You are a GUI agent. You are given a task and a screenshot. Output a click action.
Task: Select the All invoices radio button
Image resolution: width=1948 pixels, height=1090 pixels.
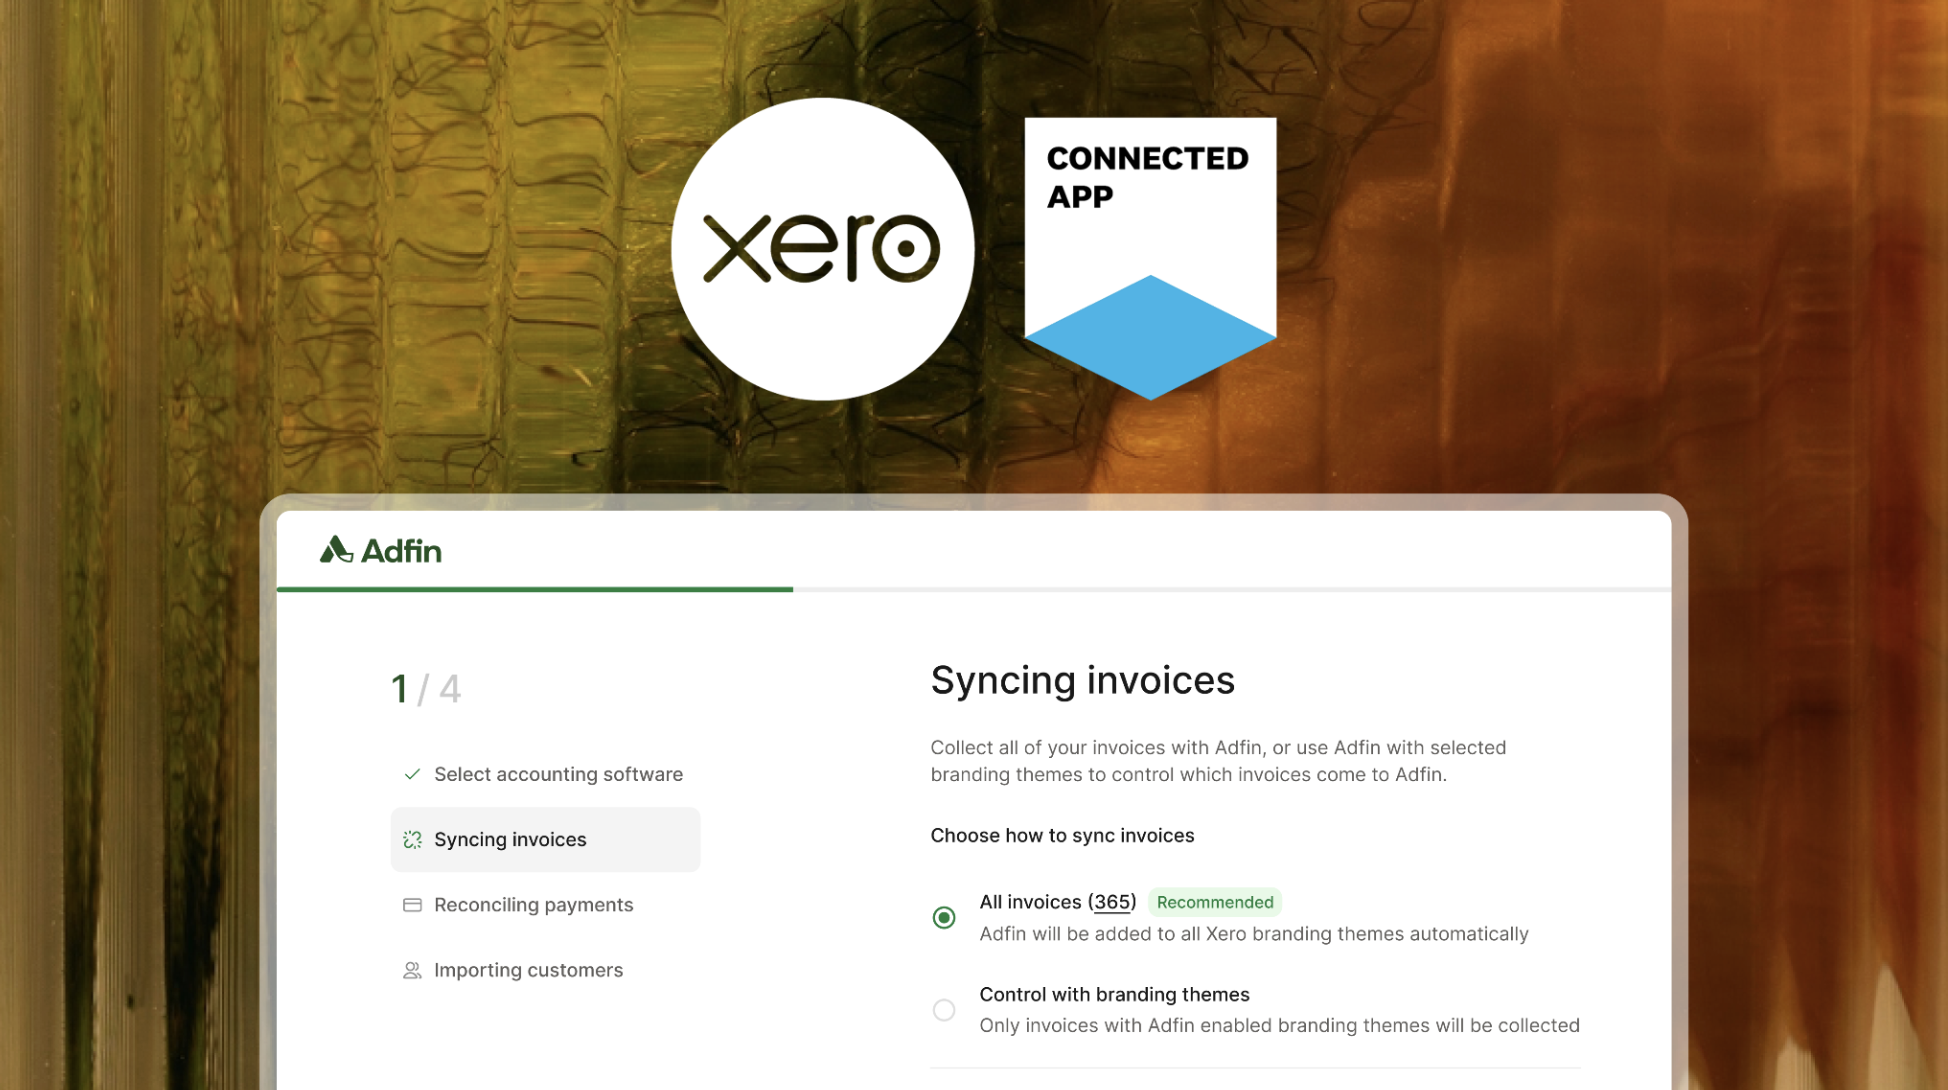click(944, 917)
